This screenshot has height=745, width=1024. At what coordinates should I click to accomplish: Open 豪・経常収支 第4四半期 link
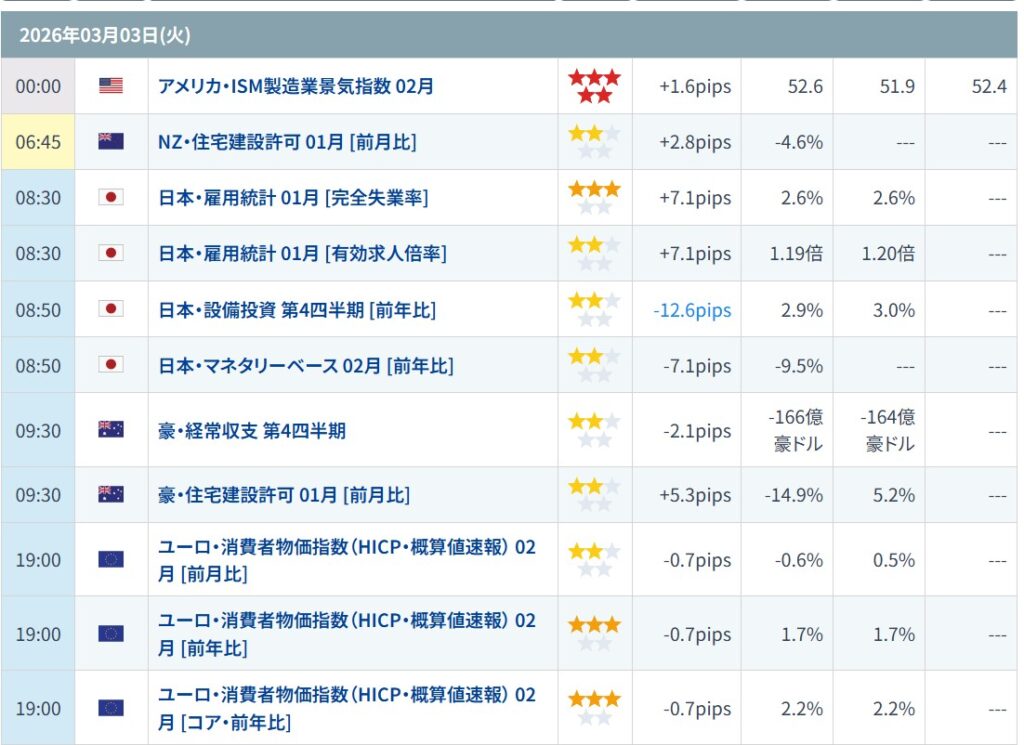(x=252, y=431)
